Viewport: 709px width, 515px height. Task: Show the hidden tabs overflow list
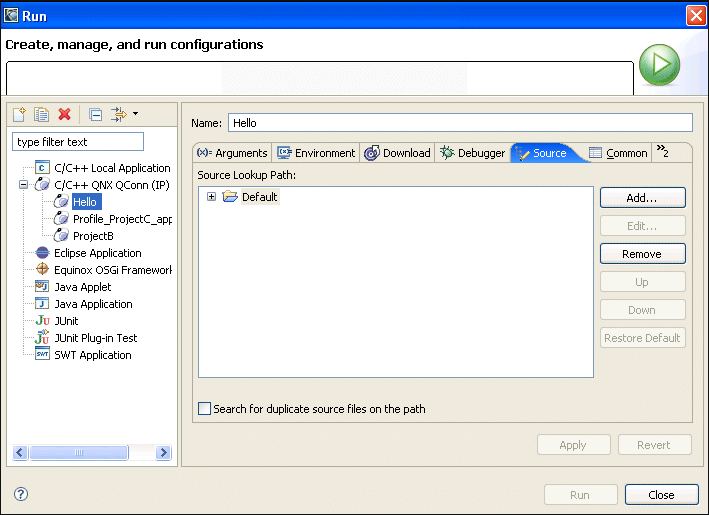tap(662, 152)
